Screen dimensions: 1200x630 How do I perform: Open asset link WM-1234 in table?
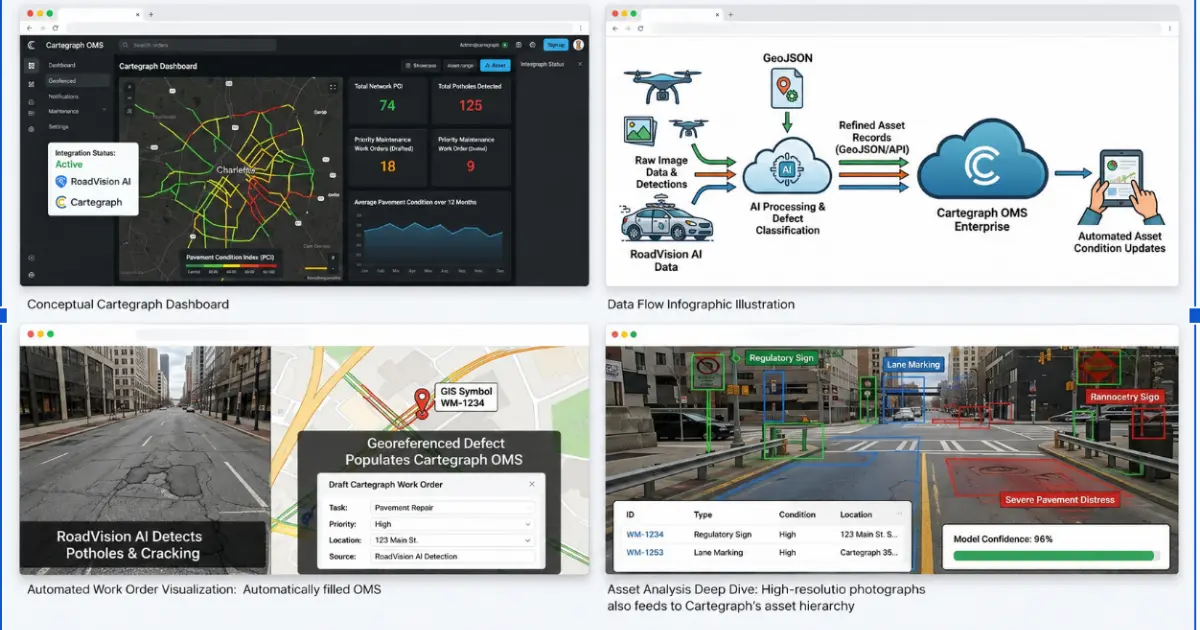645,534
